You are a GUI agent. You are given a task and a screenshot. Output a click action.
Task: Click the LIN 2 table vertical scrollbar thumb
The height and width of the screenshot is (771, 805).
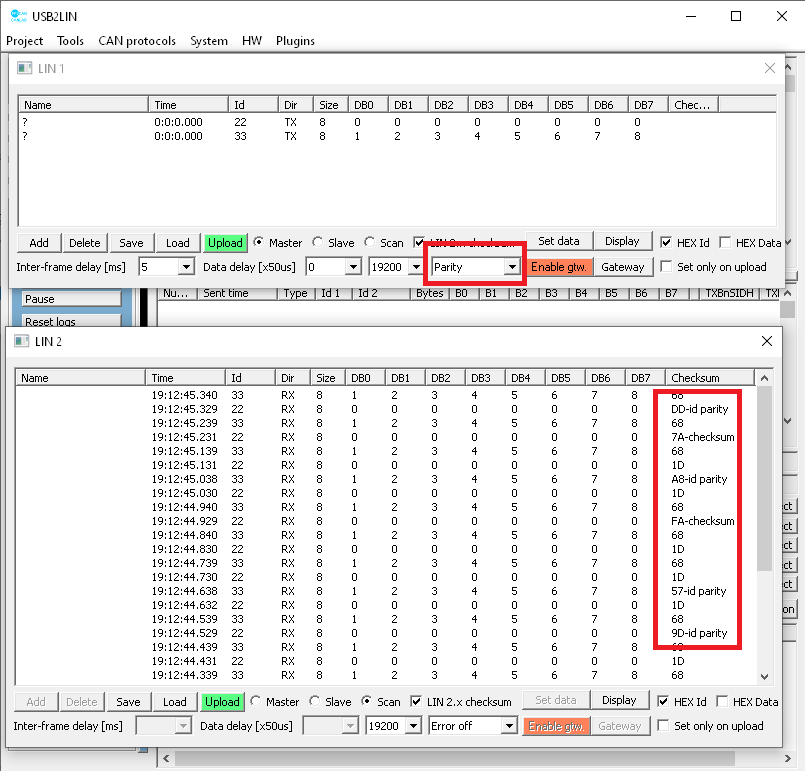click(x=764, y=478)
